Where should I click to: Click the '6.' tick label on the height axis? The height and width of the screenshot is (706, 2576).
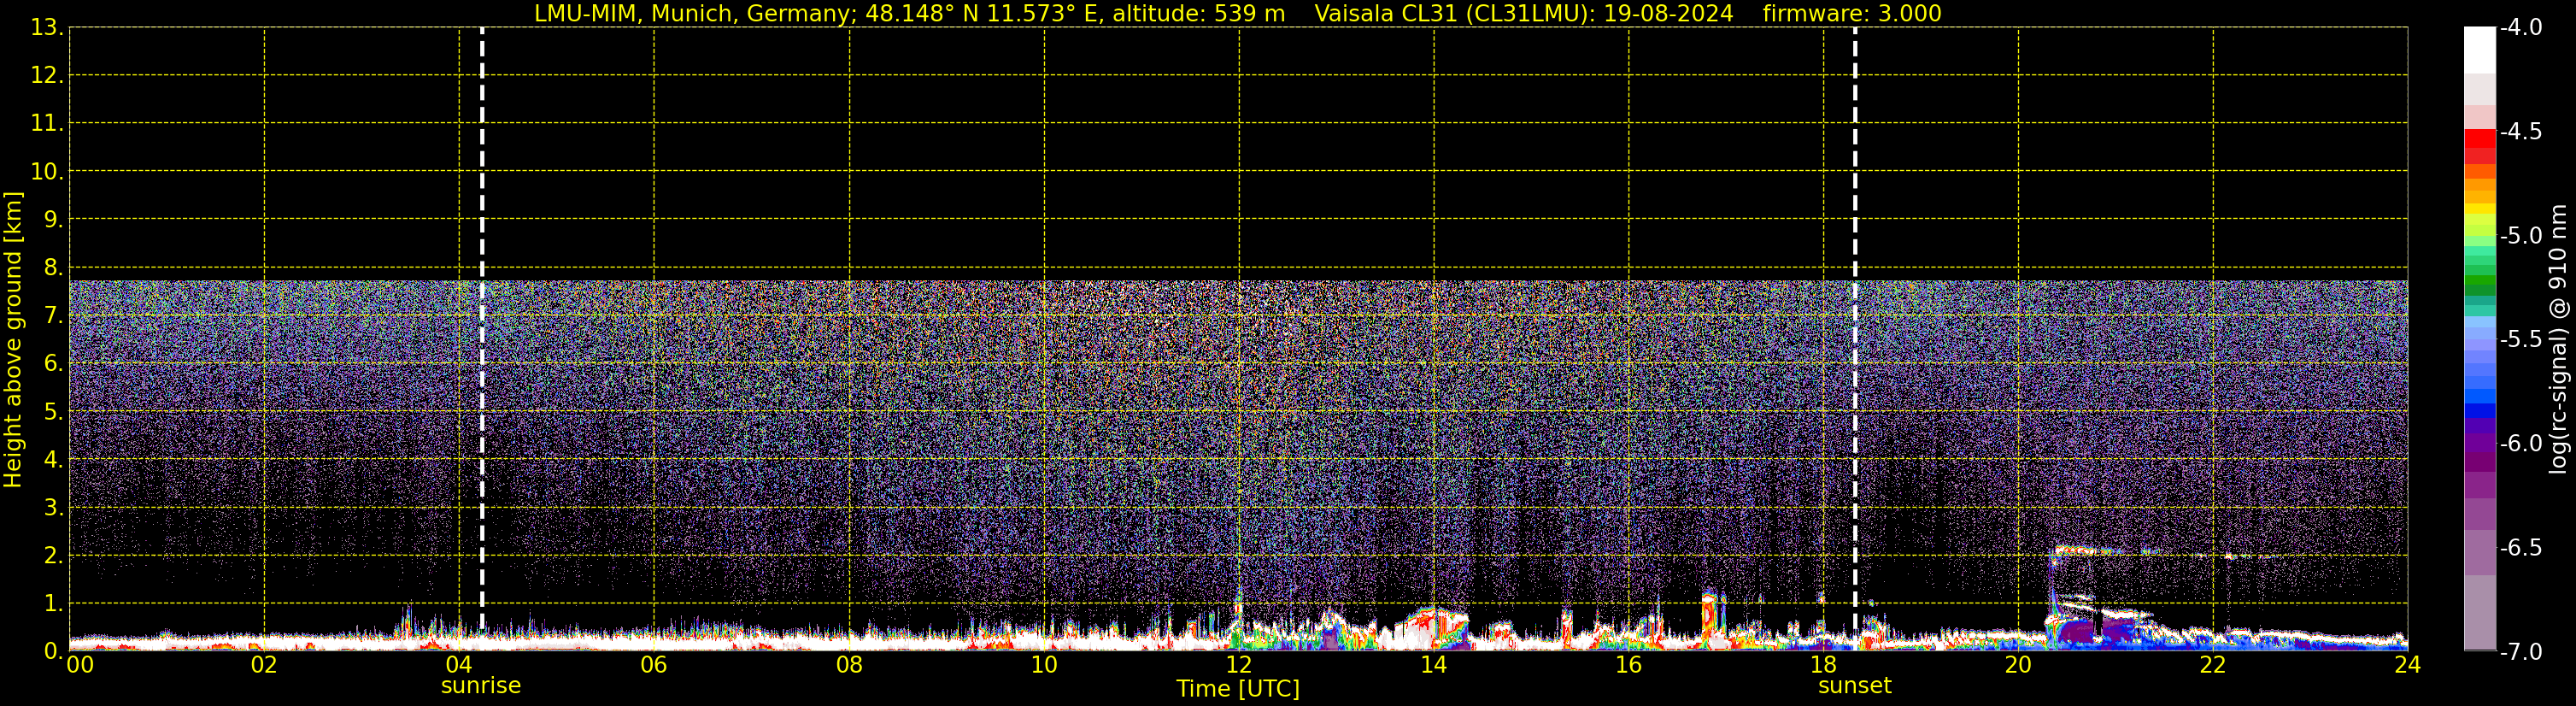point(54,364)
